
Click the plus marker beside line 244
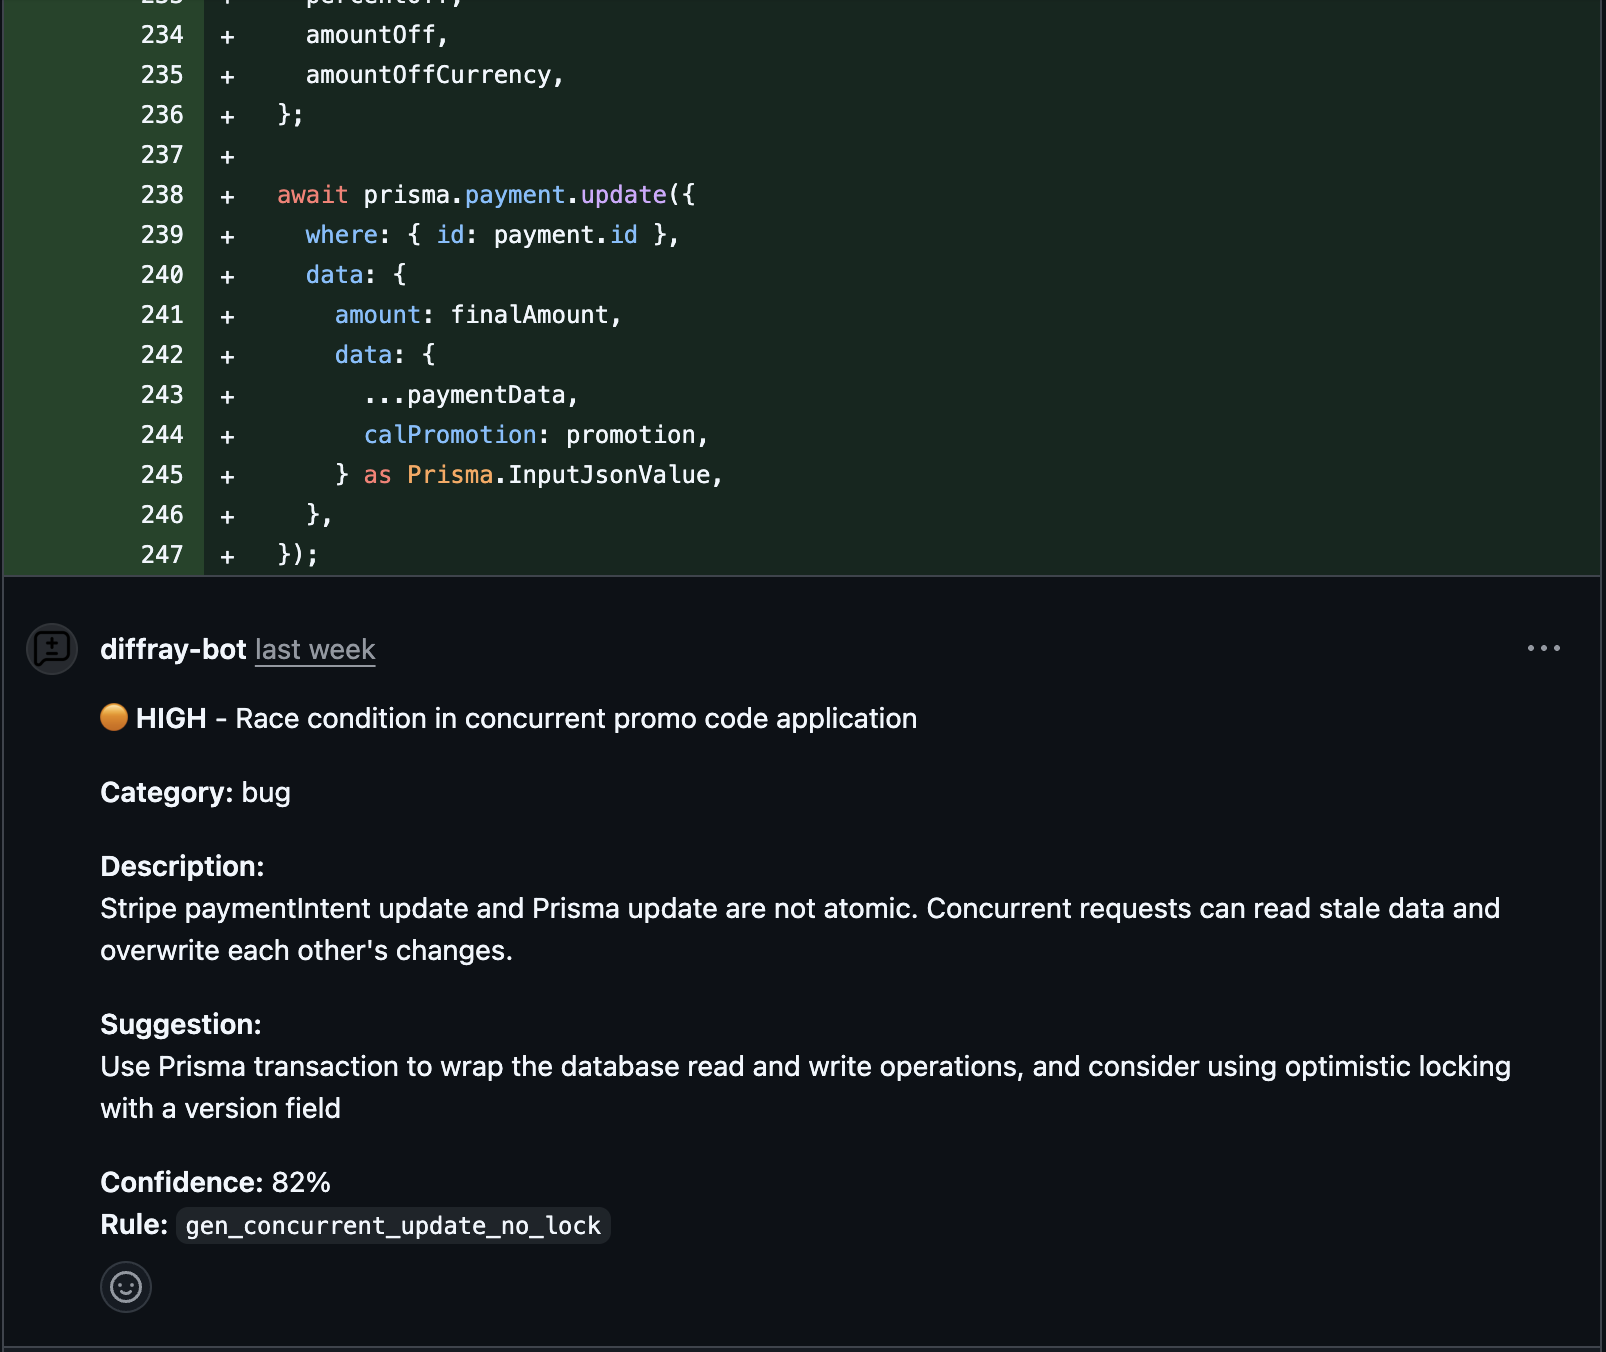(x=227, y=435)
